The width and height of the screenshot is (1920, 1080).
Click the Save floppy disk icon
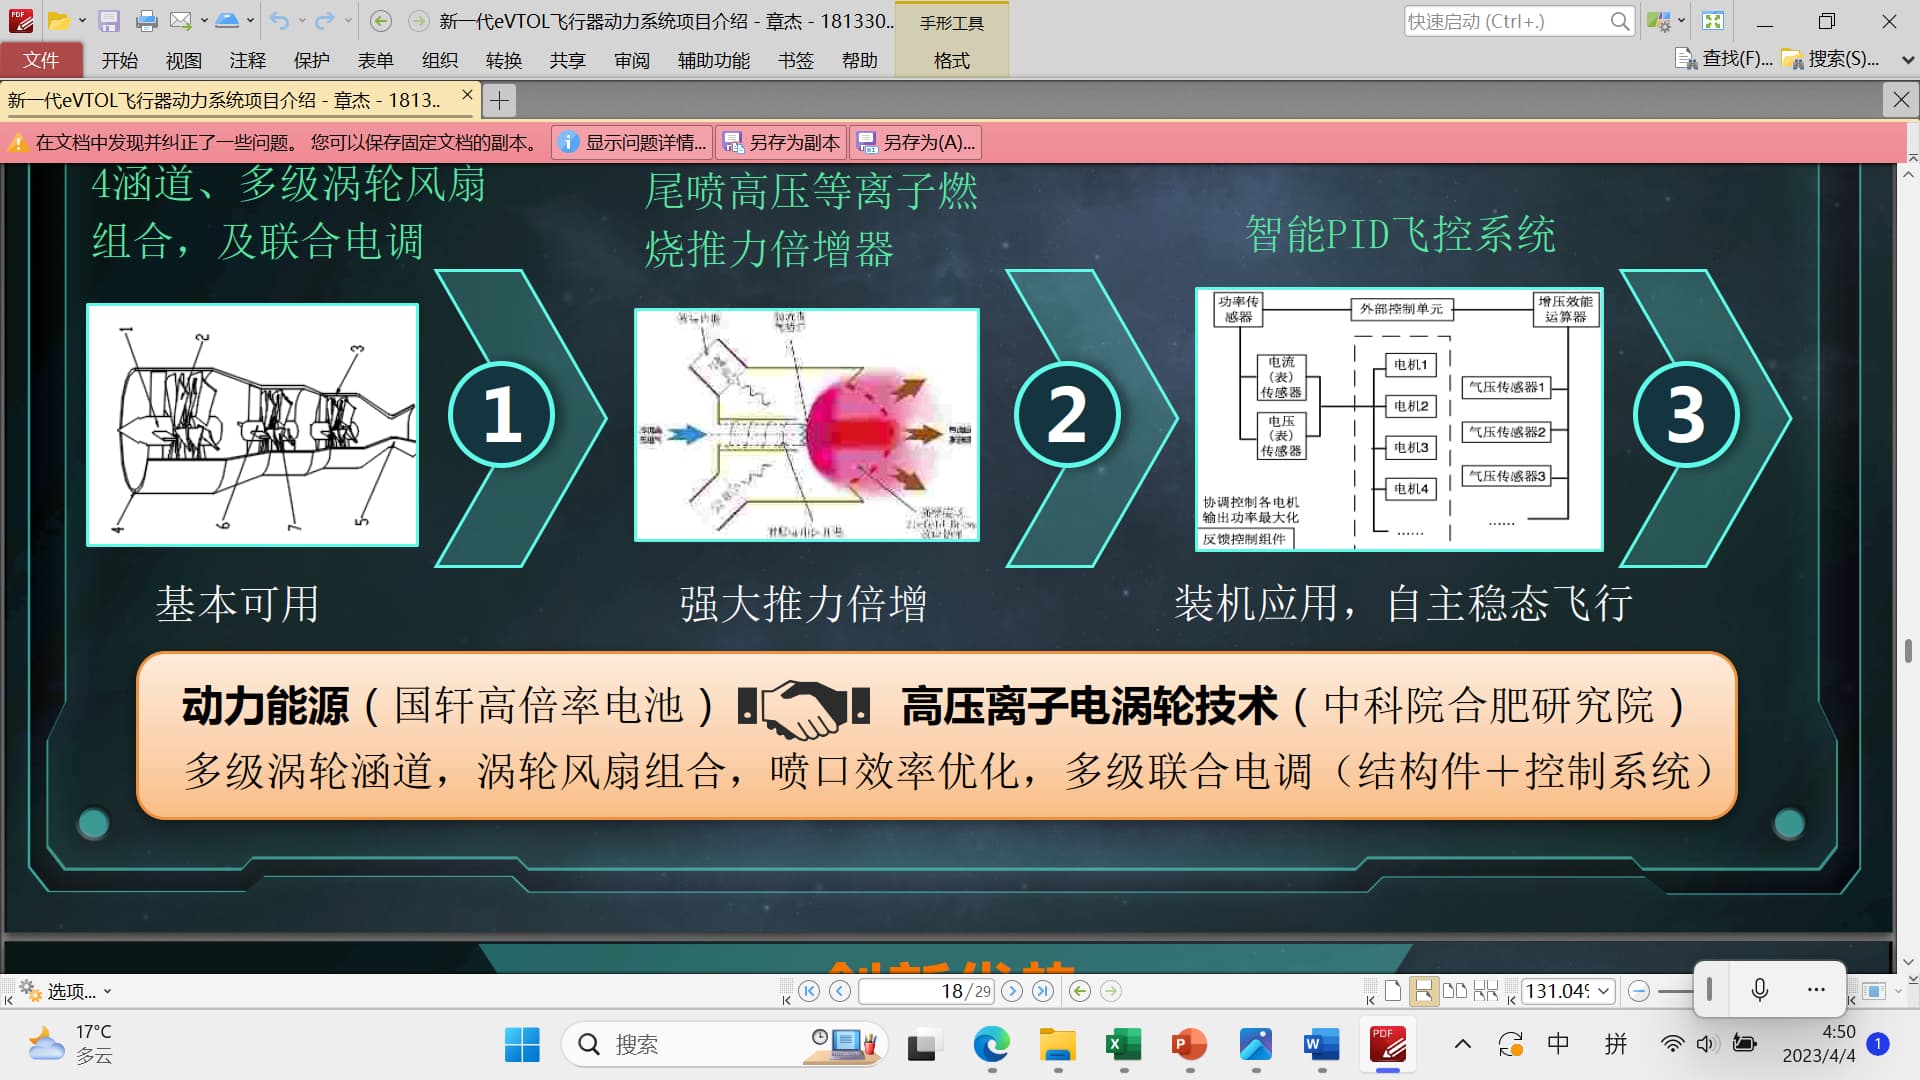(x=109, y=21)
